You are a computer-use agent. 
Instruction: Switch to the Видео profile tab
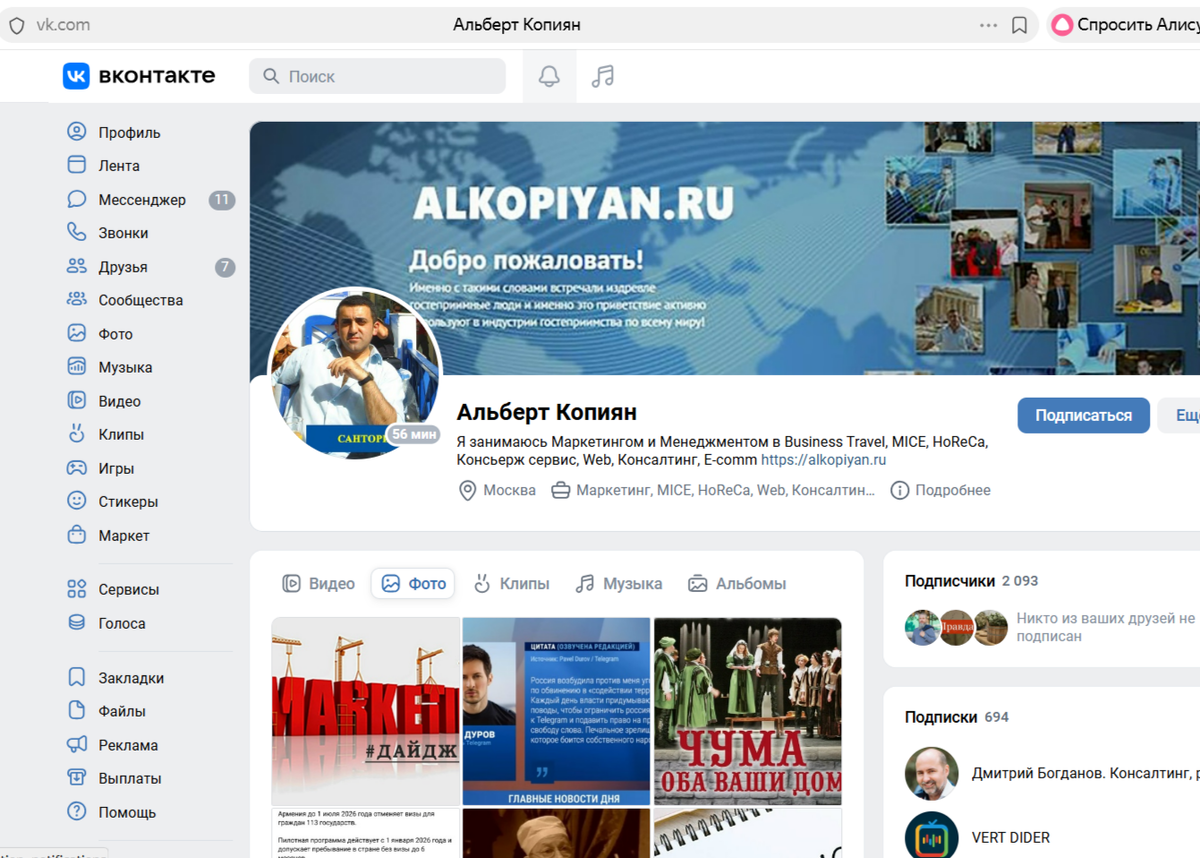[319, 583]
